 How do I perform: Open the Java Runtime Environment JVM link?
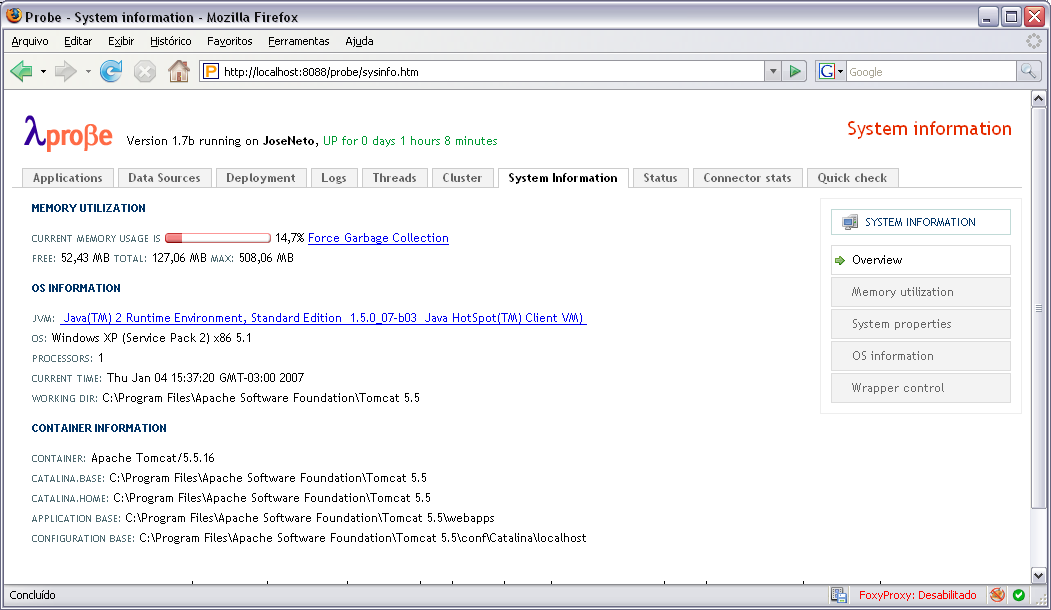[x=322, y=318]
